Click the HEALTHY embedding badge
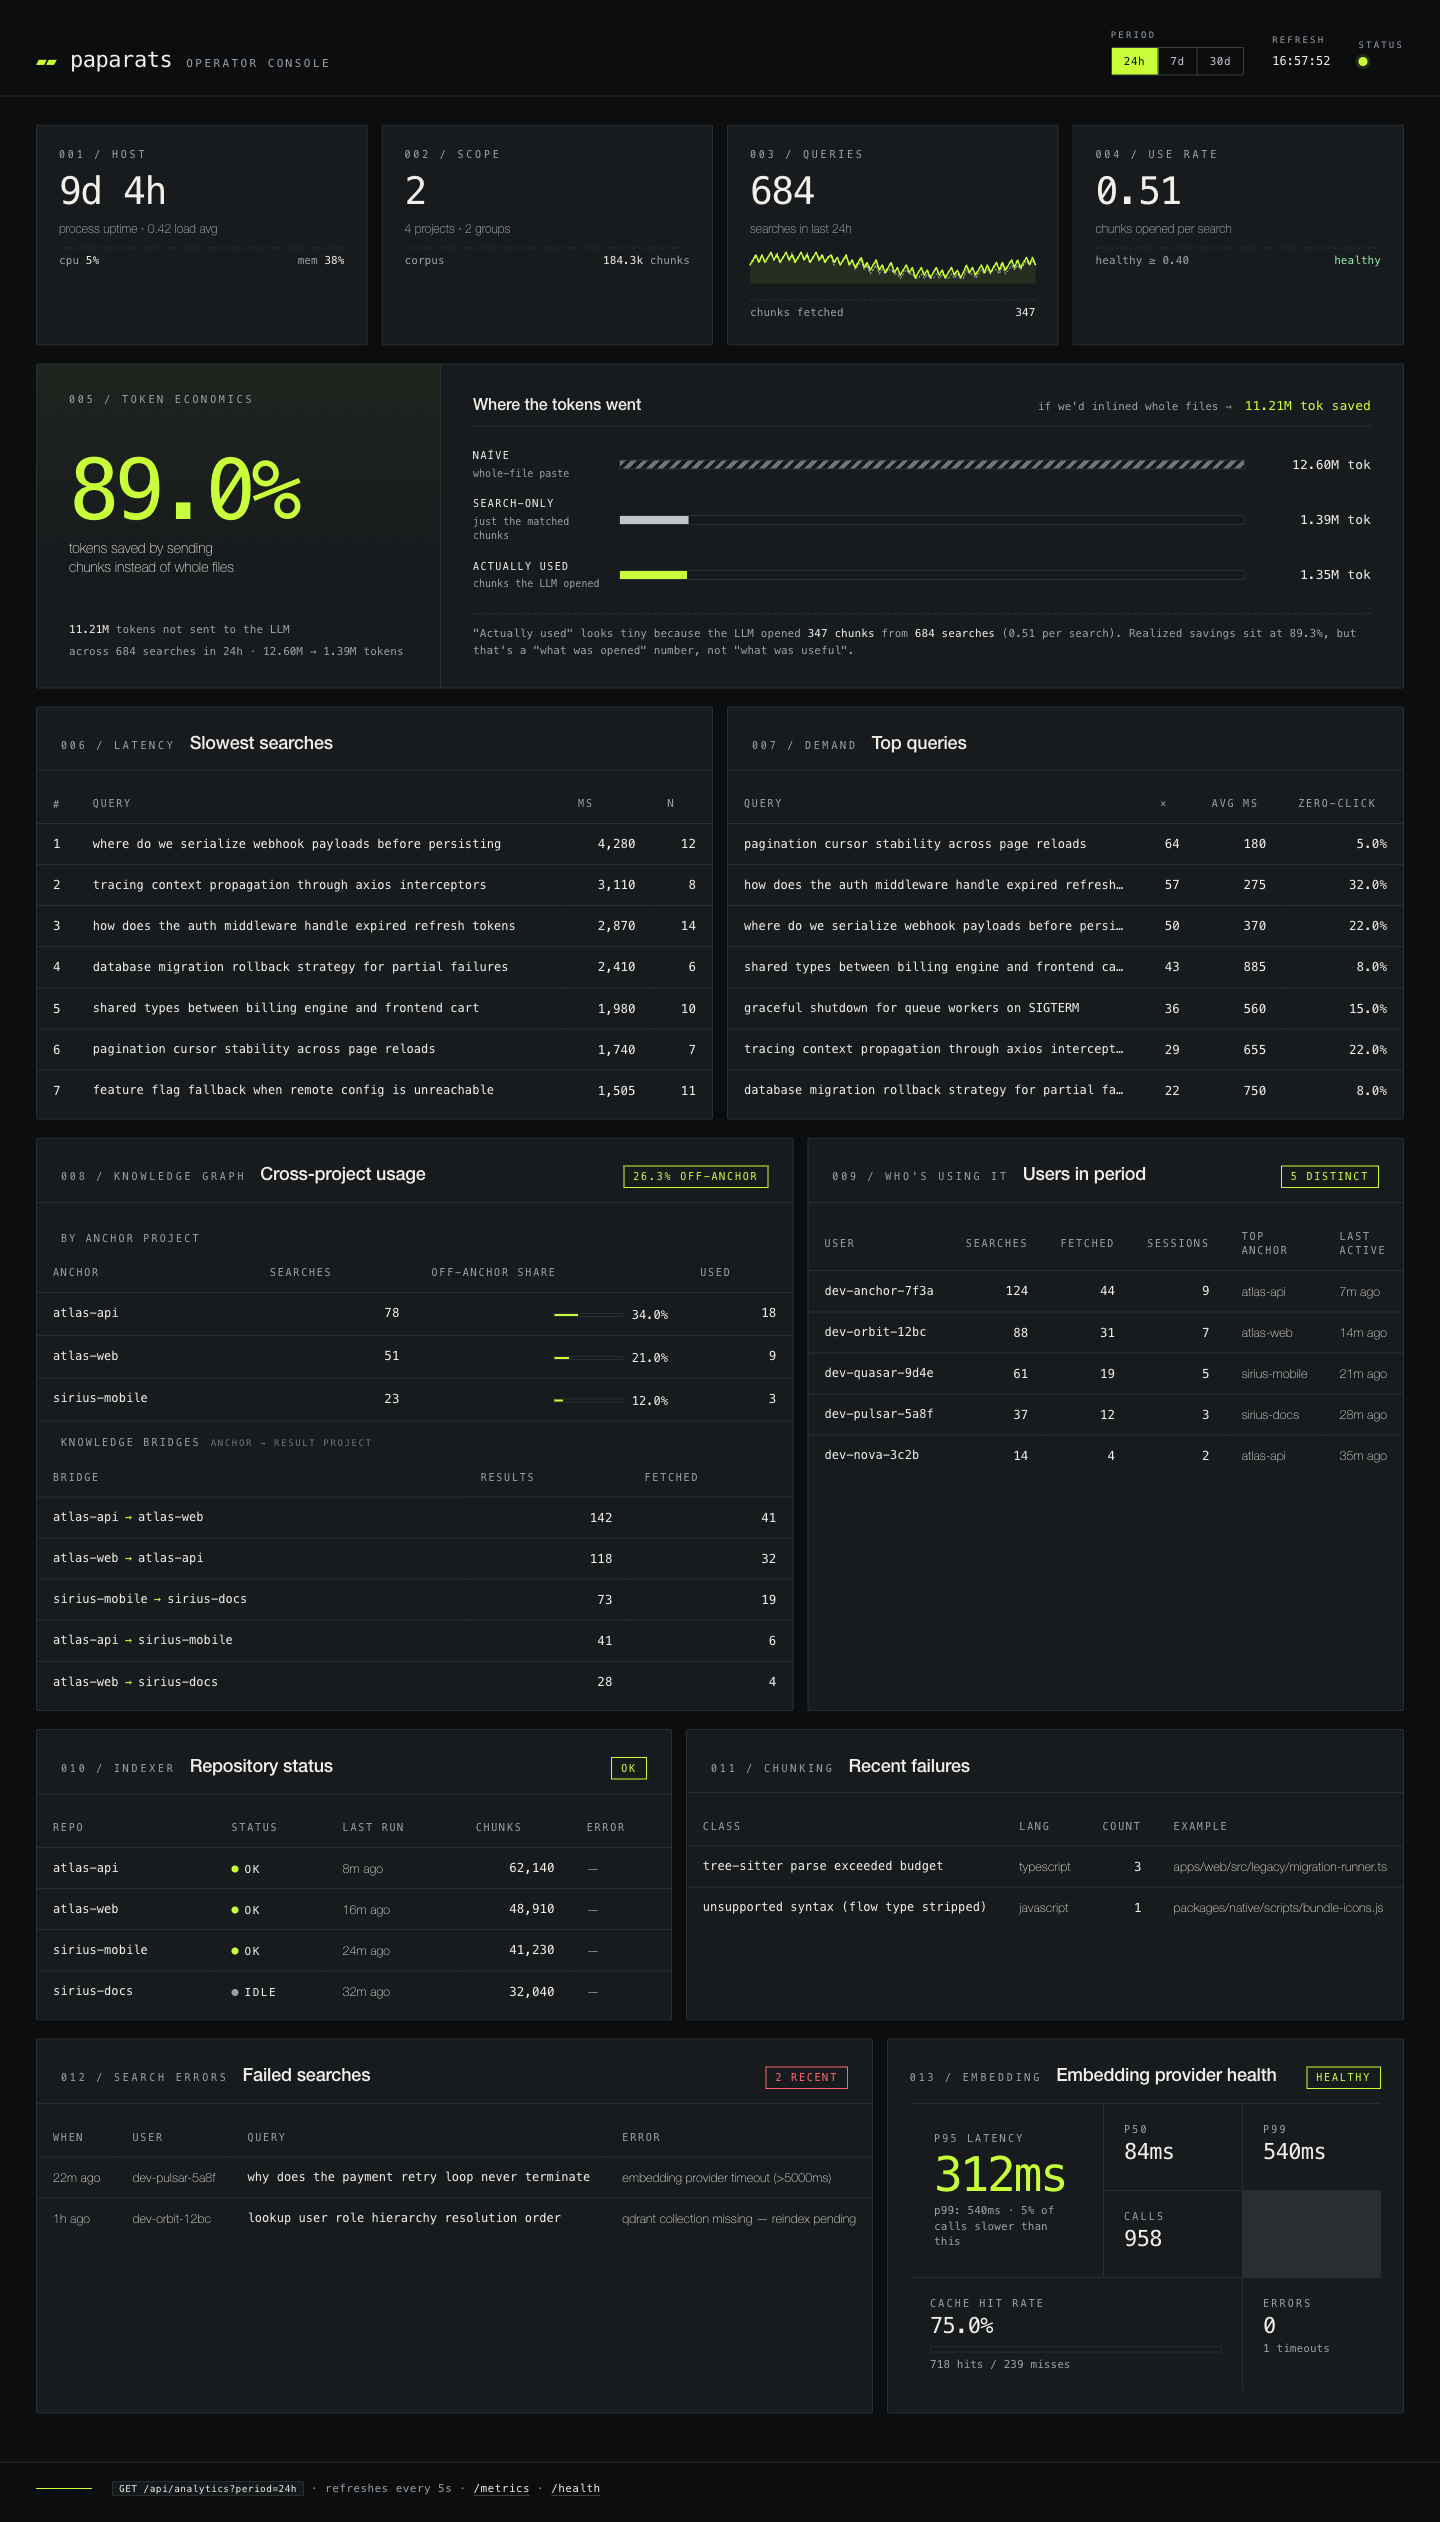Screen dimensions: 1440x2522 (x=1343, y=2077)
